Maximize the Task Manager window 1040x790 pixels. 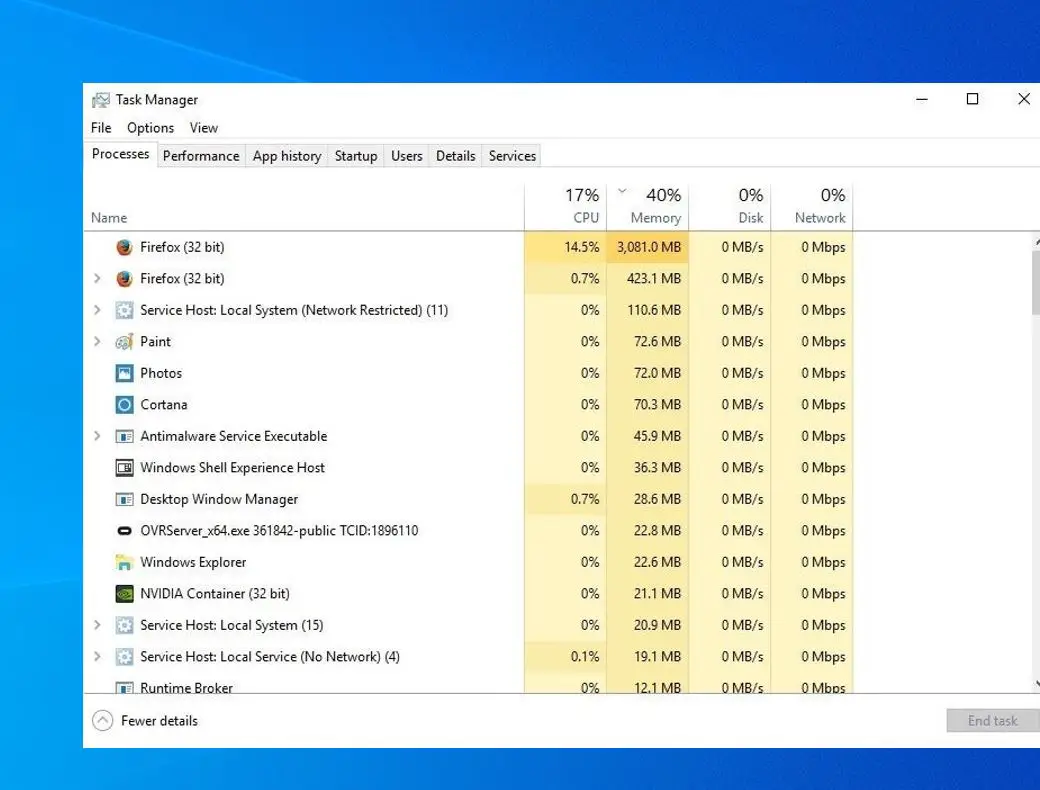[x=972, y=99]
